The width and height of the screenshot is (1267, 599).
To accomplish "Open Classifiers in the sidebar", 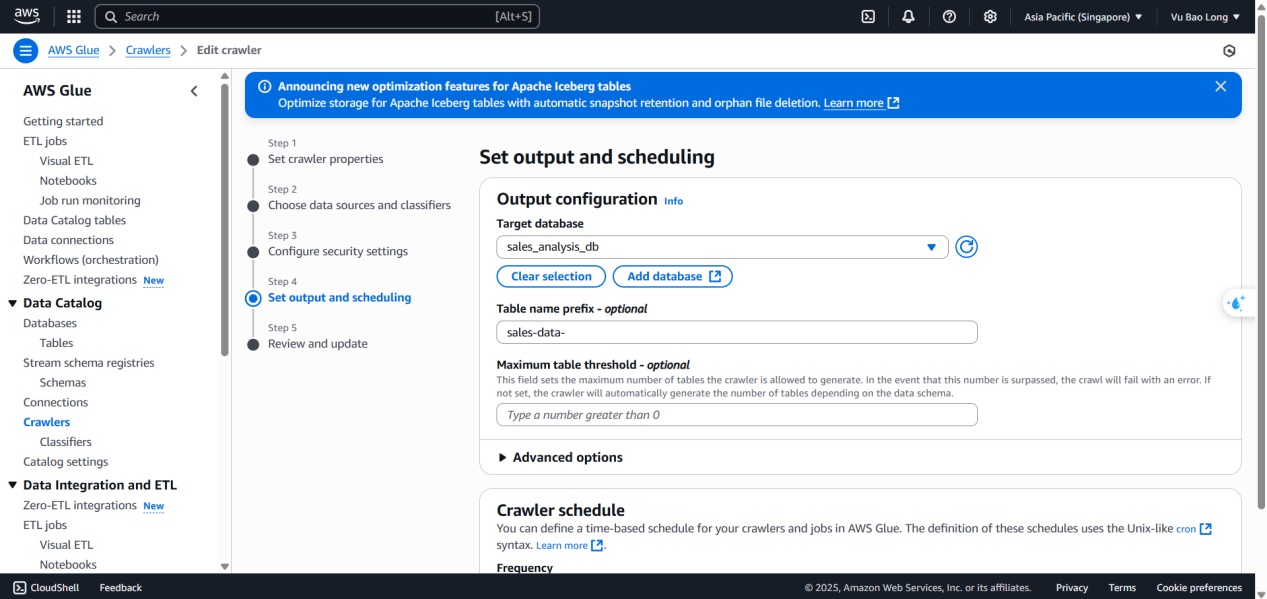I will click(x=66, y=442).
